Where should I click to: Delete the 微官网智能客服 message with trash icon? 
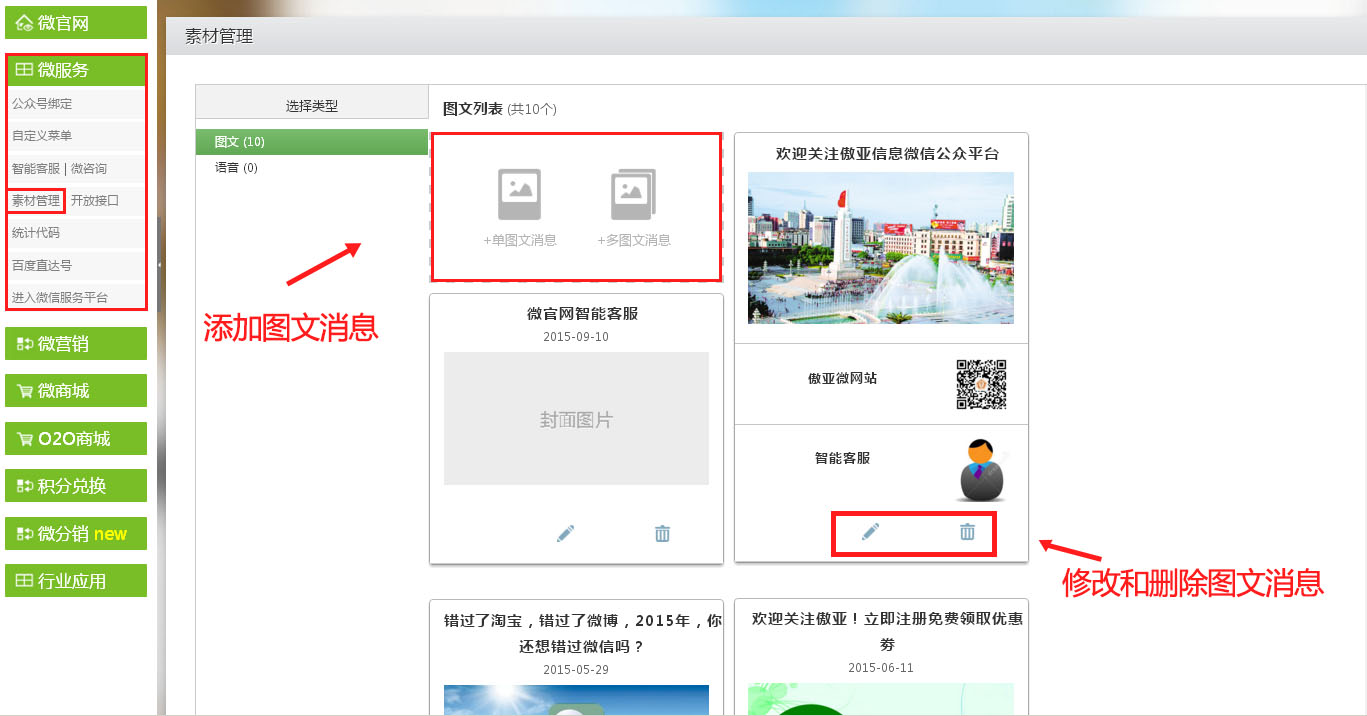tap(662, 534)
